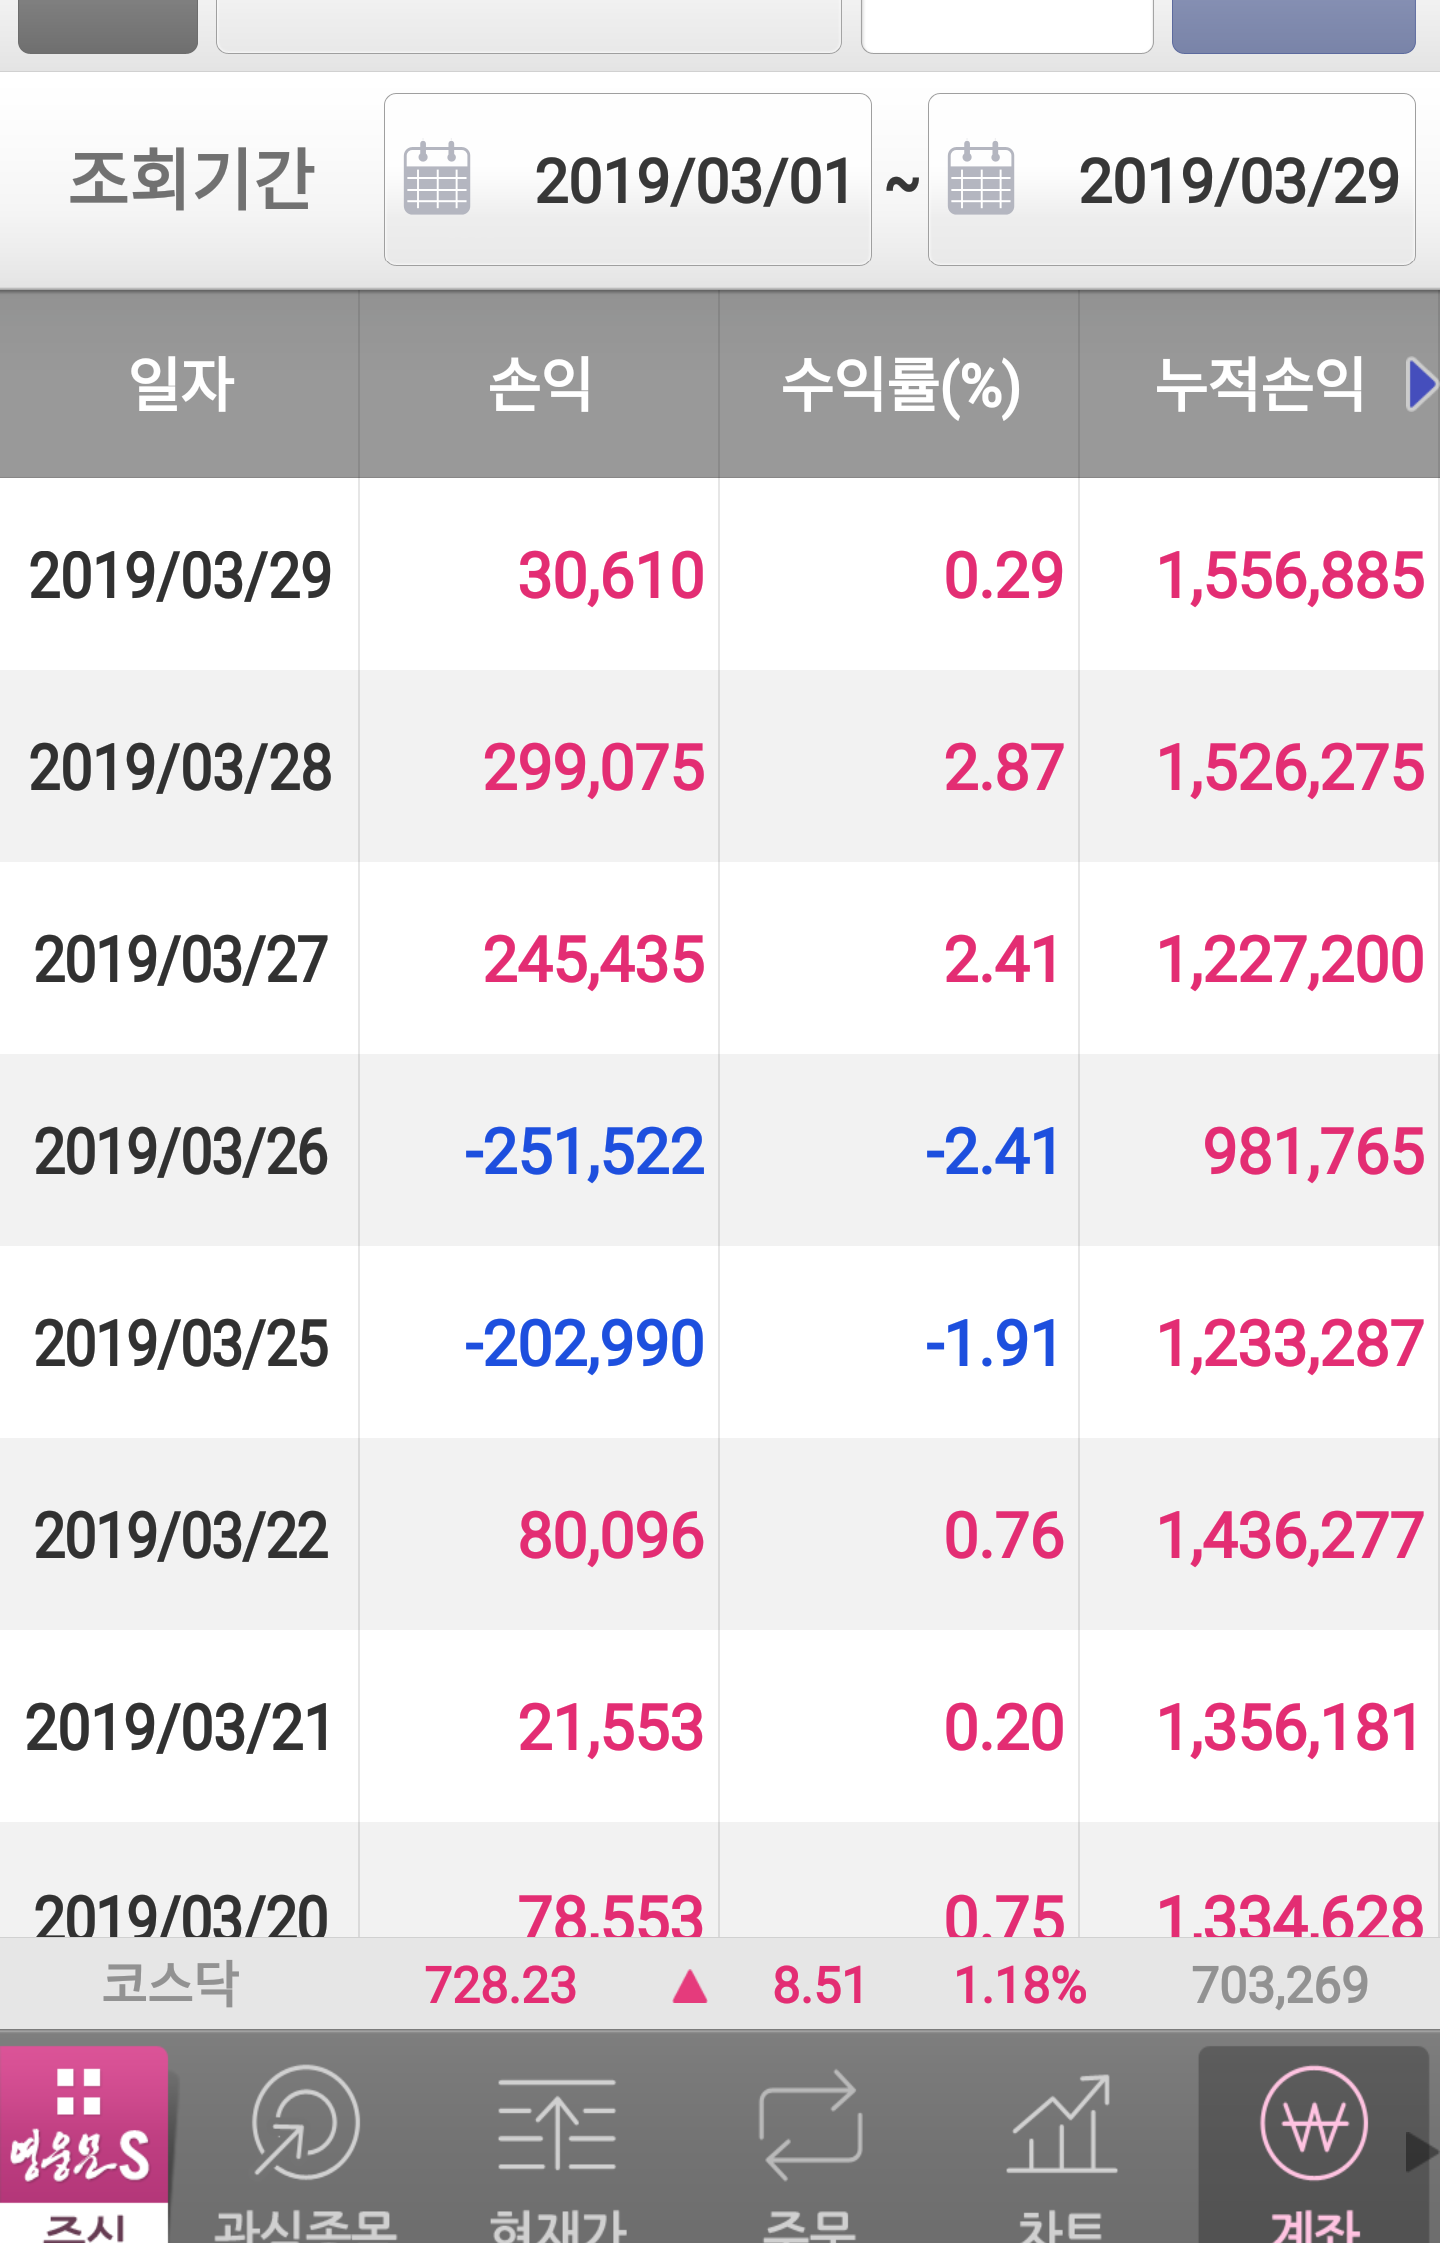Viewport: 1440px width, 2243px height.
Task: Tap the blue button at top right
Action: pos(1293,25)
